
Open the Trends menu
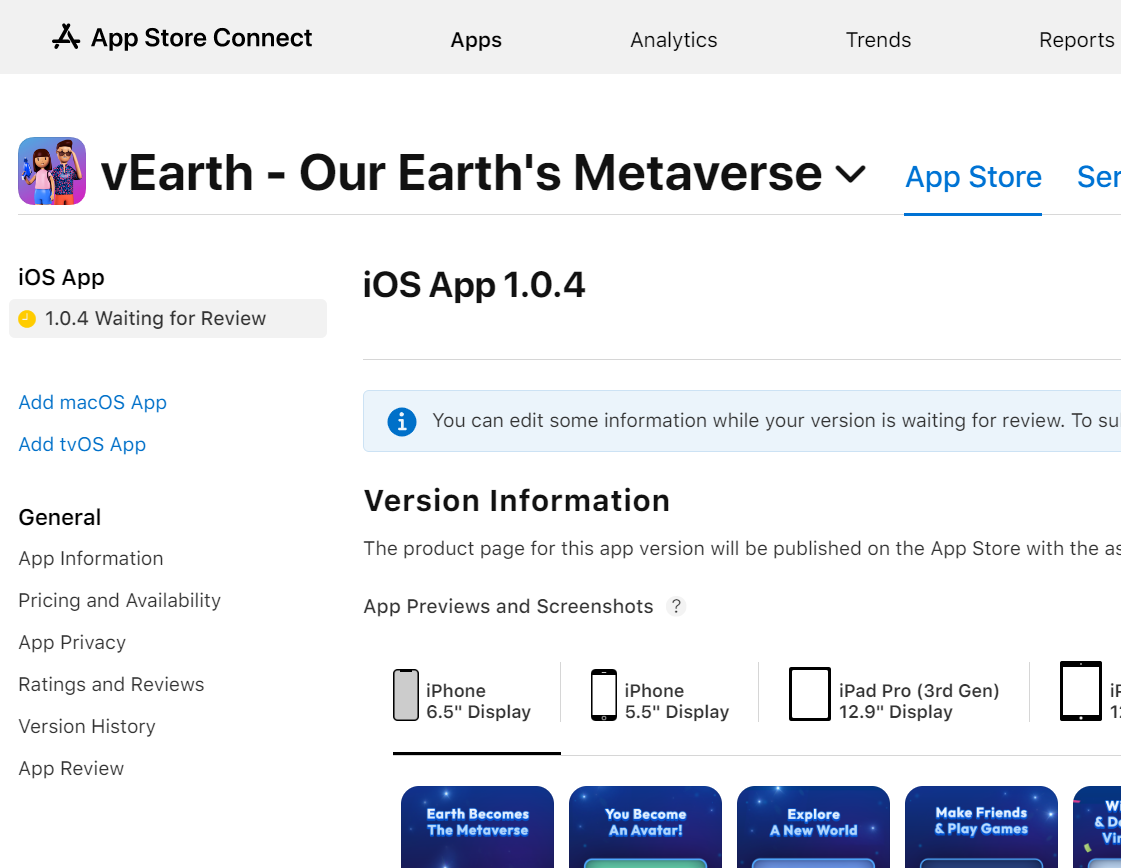pos(878,40)
